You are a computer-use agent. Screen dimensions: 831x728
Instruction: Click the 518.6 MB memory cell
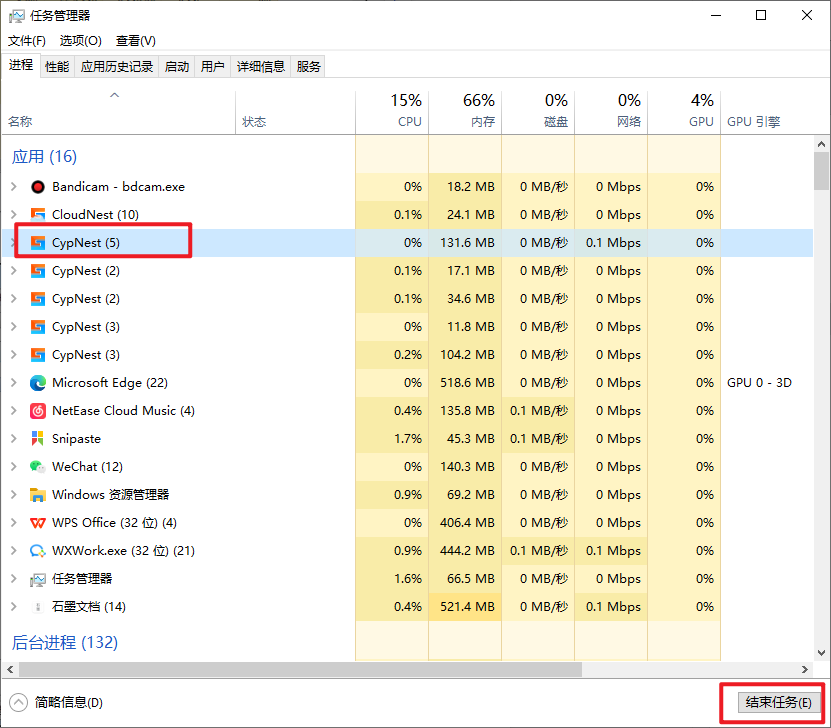click(x=467, y=383)
